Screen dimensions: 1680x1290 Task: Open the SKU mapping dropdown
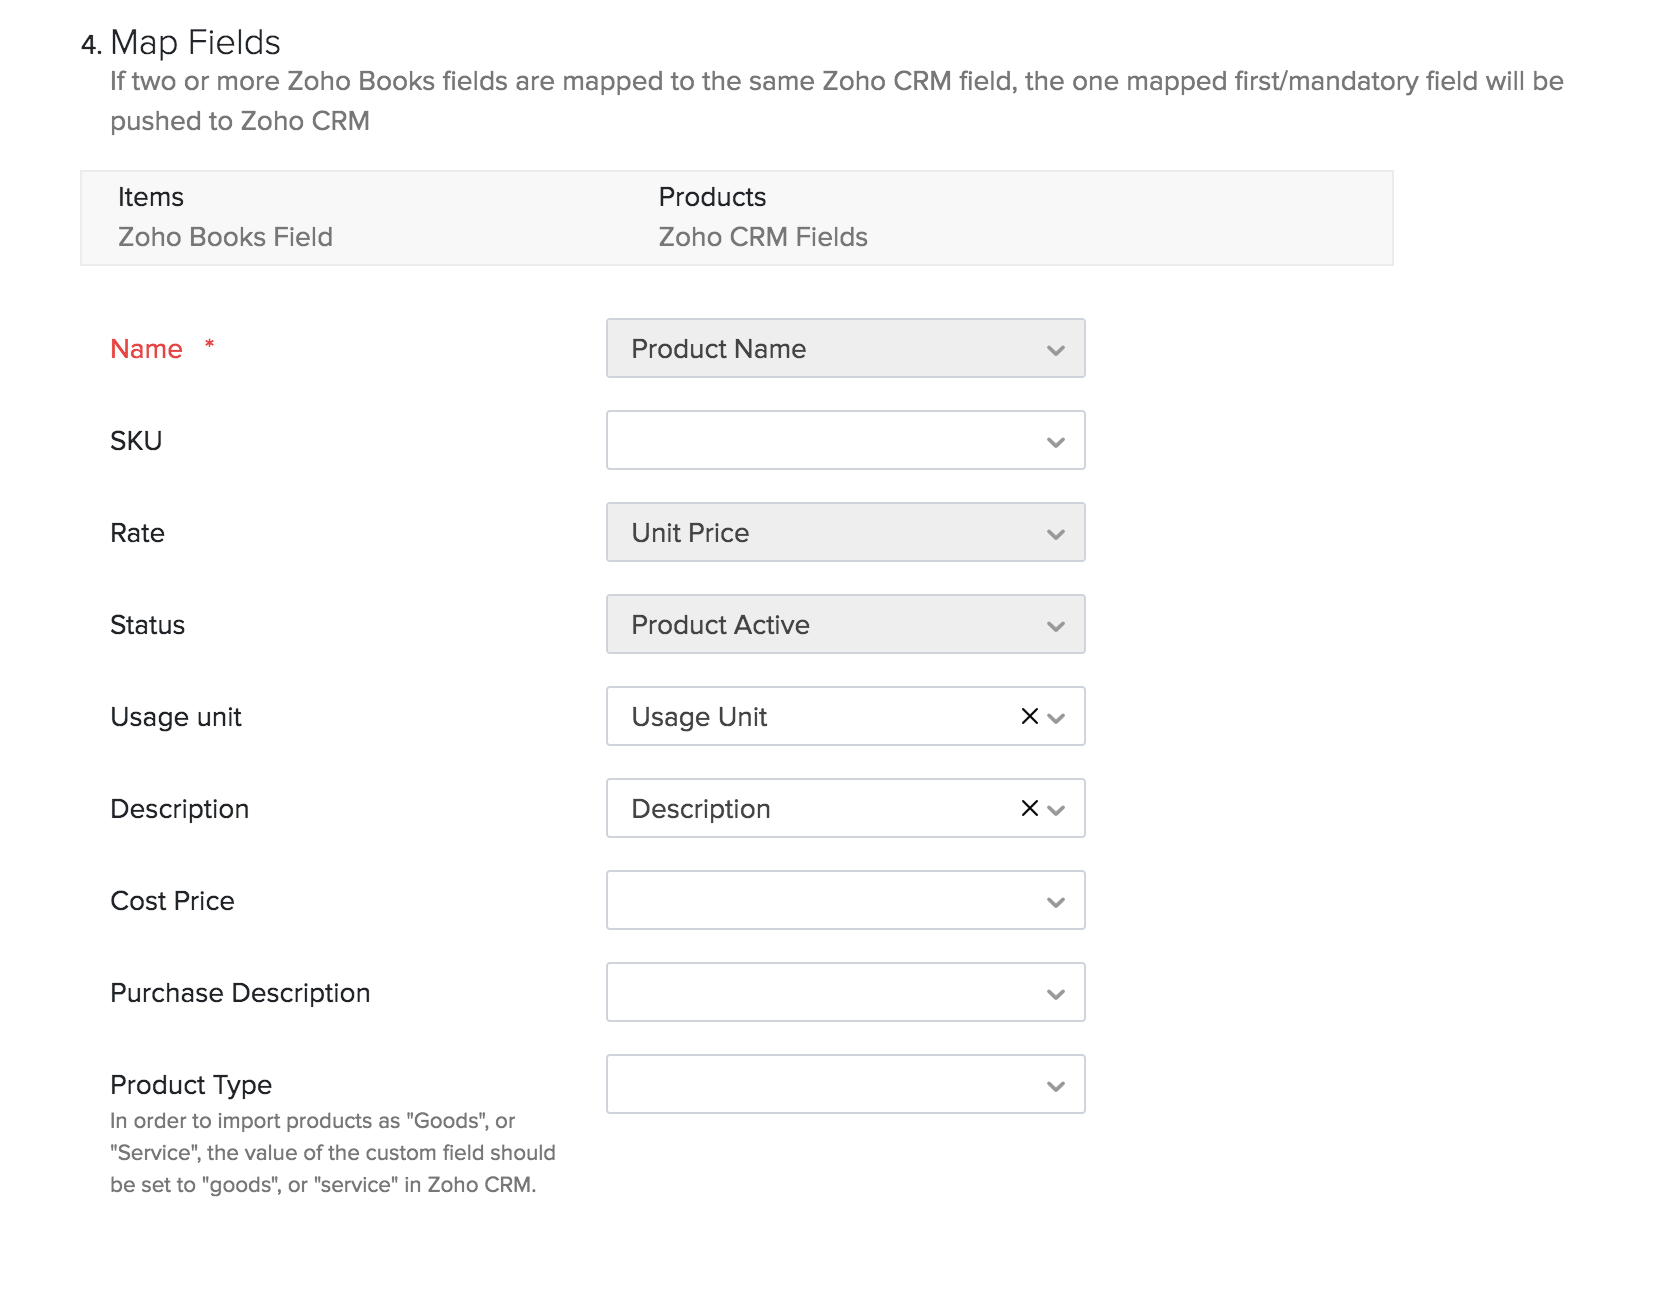[x=845, y=440]
